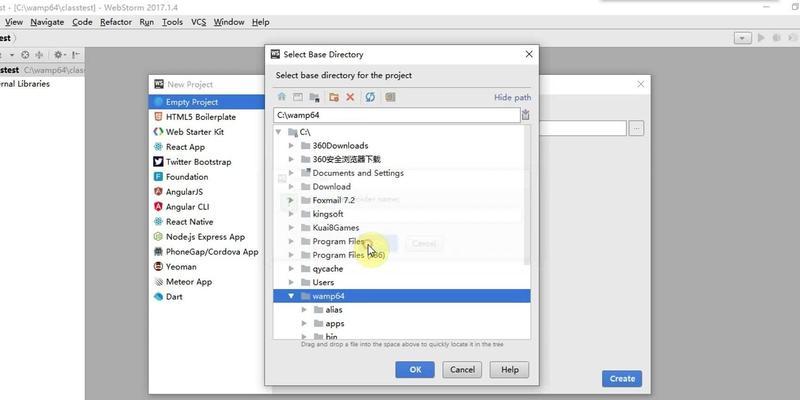Open recent paths history beside path field
The height and width of the screenshot is (400, 800).
point(526,115)
